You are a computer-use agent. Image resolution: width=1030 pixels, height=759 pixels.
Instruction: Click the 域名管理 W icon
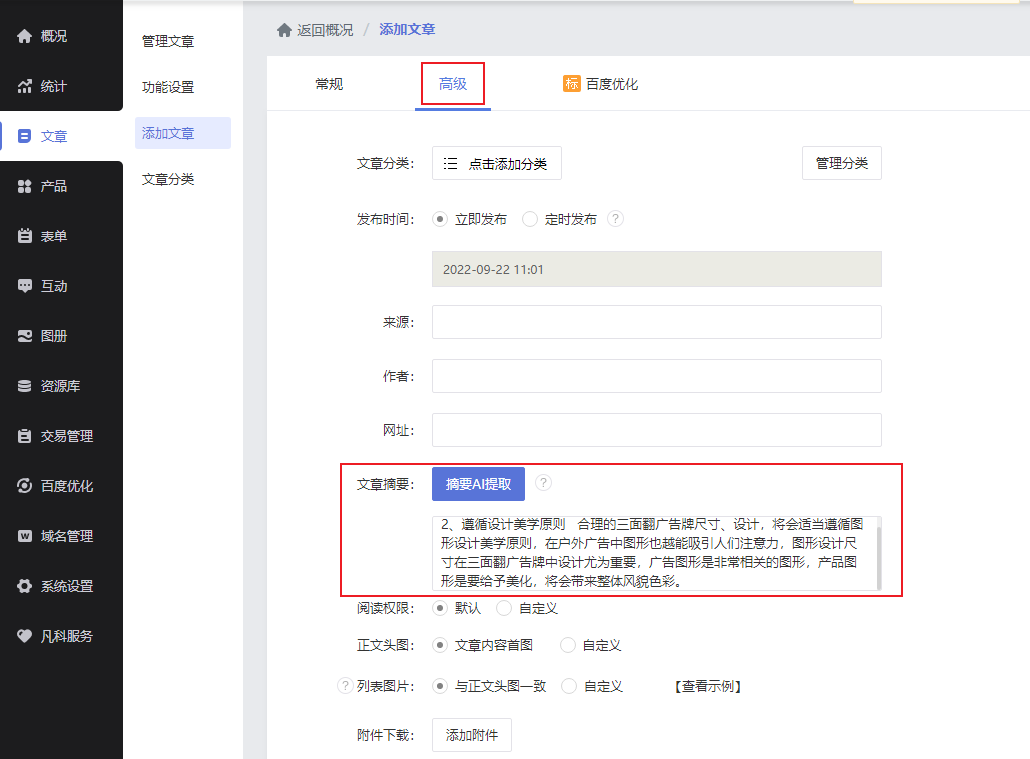pyautogui.click(x=24, y=536)
